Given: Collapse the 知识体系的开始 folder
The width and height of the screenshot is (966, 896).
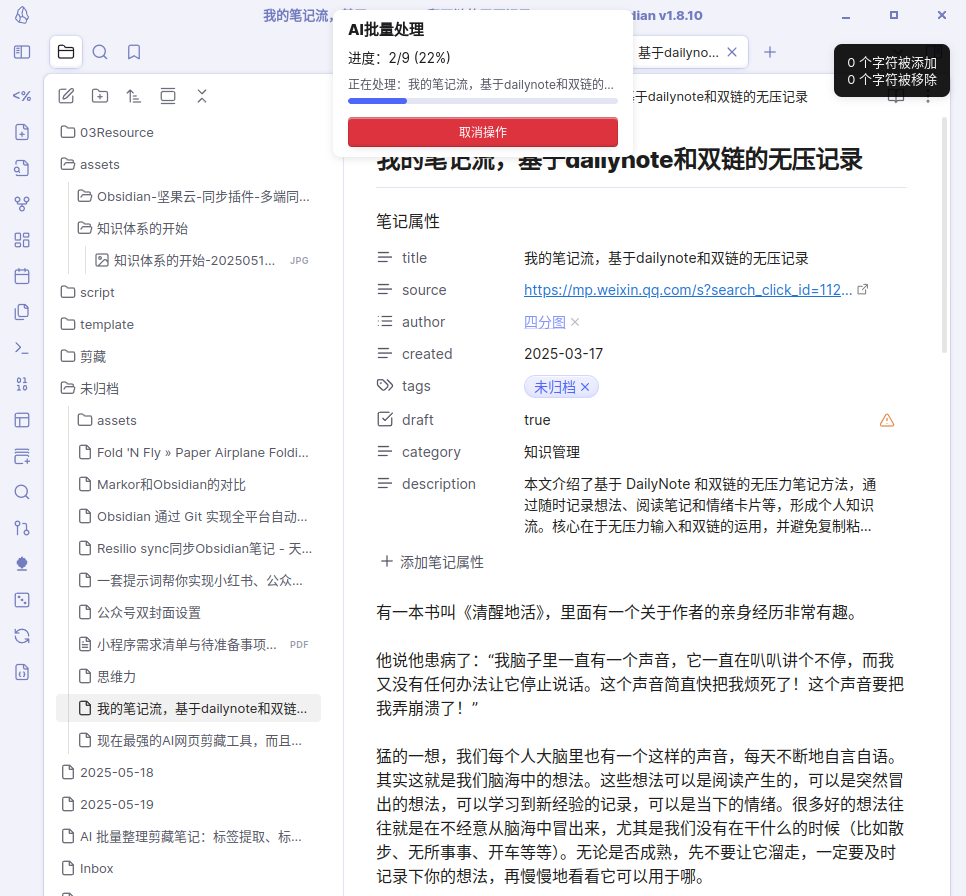Looking at the screenshot, I should tap(85, 228).
